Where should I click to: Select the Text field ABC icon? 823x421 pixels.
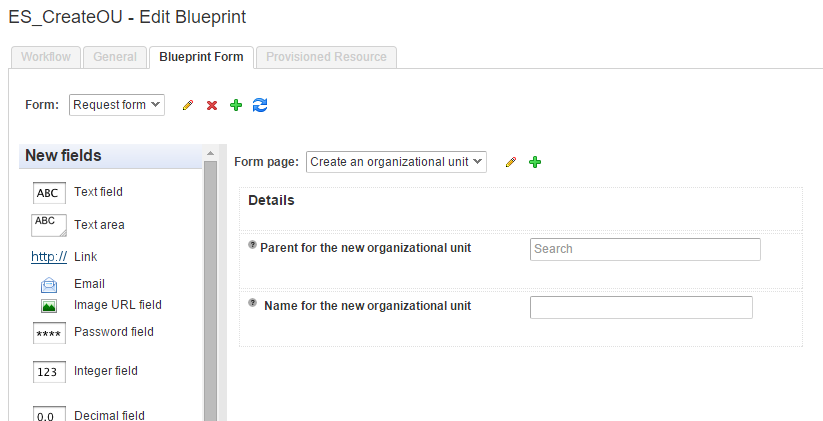[x=49, y=193]
